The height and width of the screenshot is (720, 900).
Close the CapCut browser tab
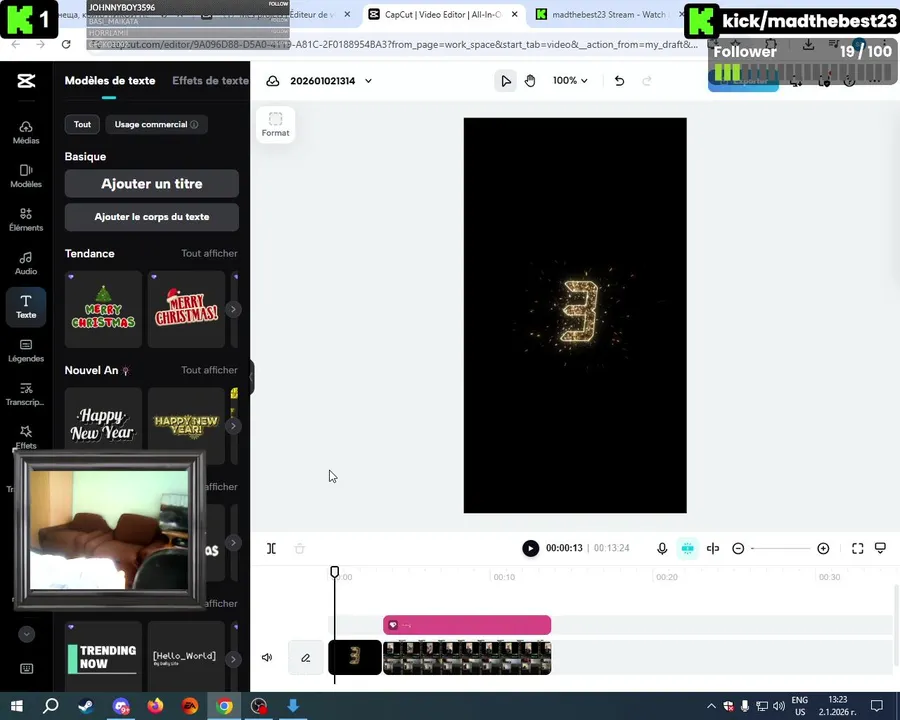tap(514, 14)
